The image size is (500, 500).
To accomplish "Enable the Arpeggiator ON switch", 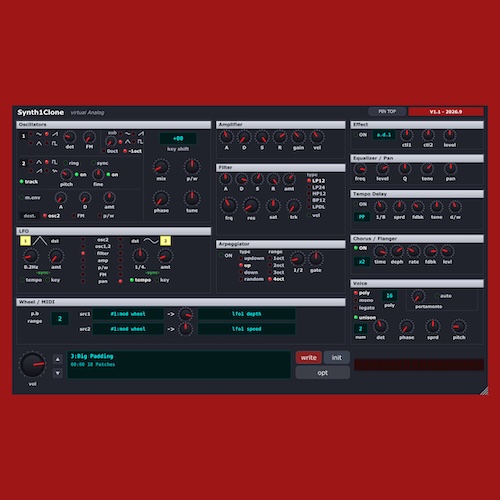I will [x=226, y=256].
